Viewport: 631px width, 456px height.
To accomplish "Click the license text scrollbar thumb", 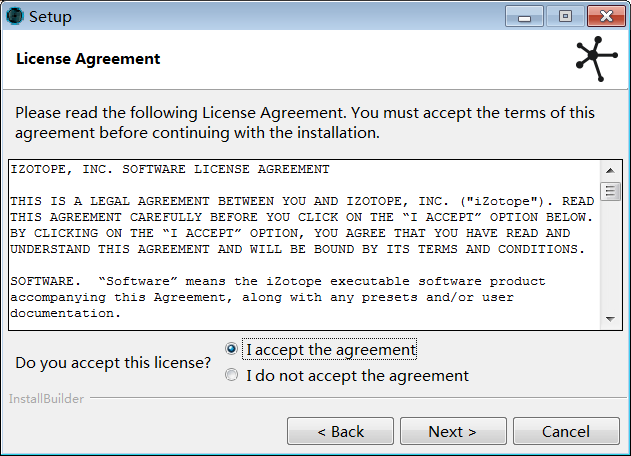I will pyautogui.click(x=610, y=190).
